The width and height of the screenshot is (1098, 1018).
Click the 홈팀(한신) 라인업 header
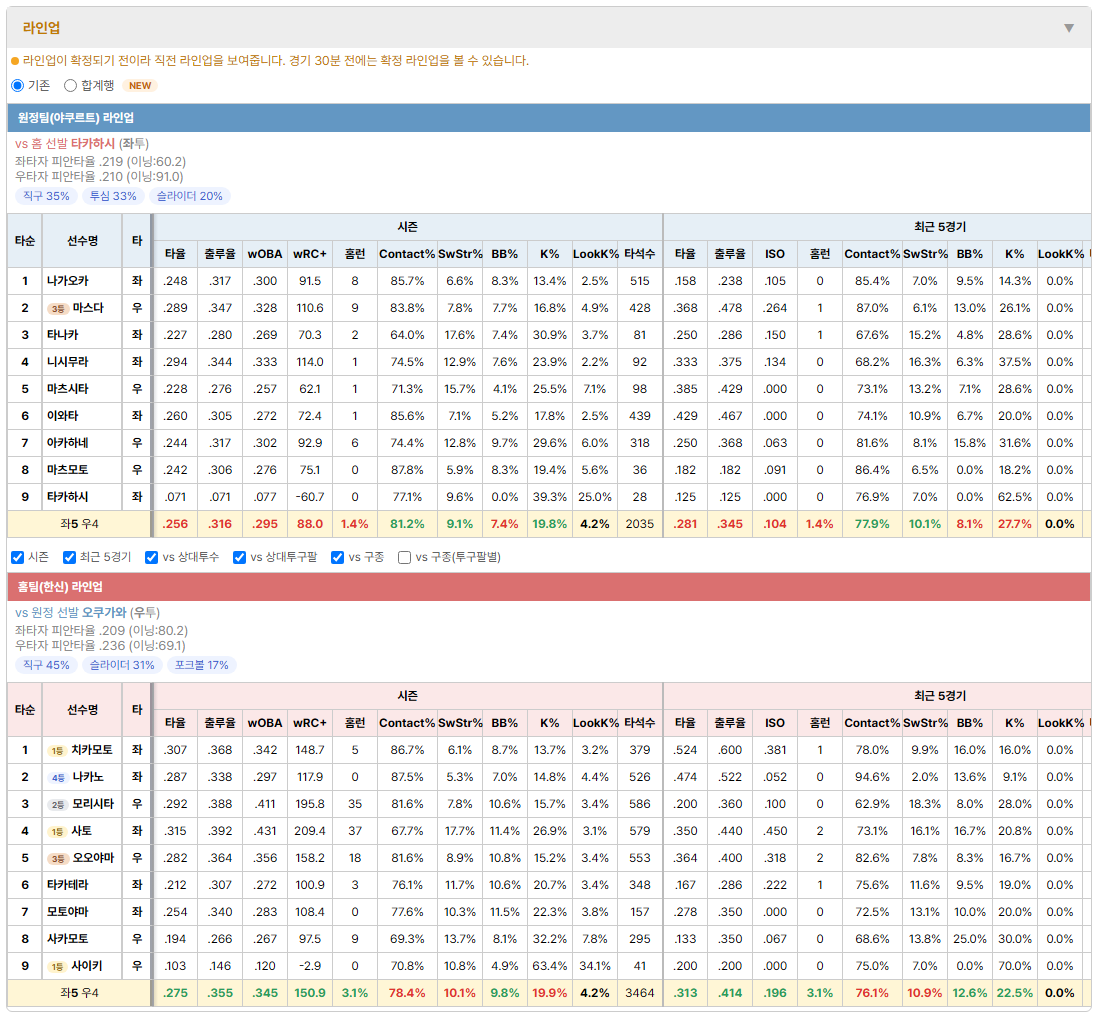click(x=549, y=587)
